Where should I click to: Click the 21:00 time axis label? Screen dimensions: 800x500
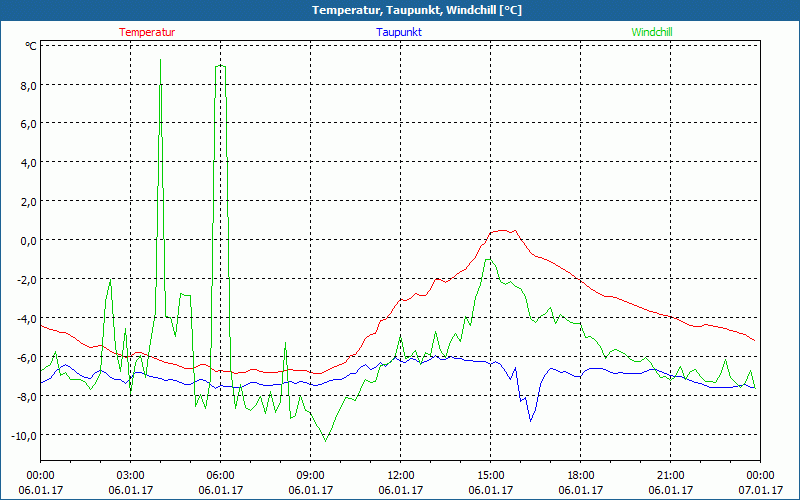point(670,476)
